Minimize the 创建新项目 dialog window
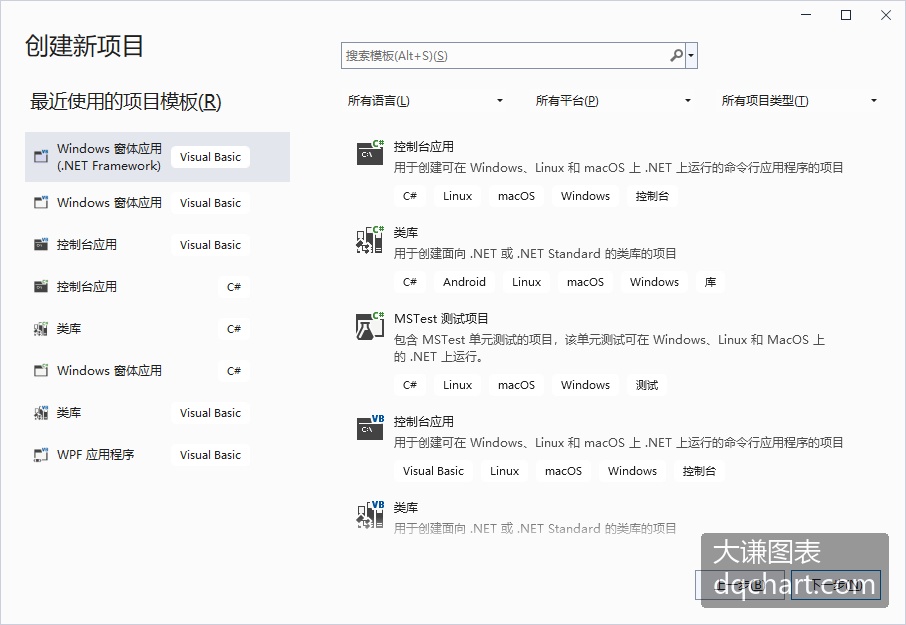 point(806,15)
